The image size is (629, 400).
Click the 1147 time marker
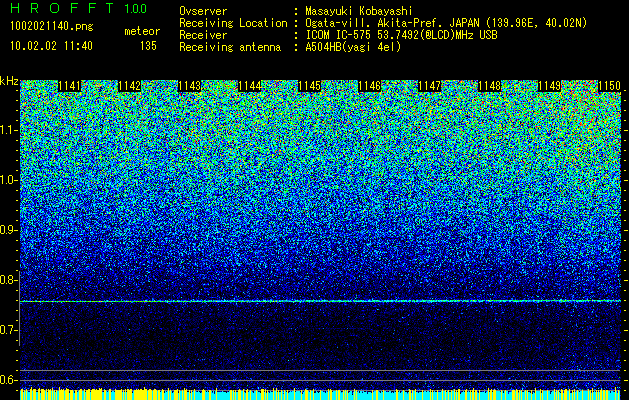430,86
